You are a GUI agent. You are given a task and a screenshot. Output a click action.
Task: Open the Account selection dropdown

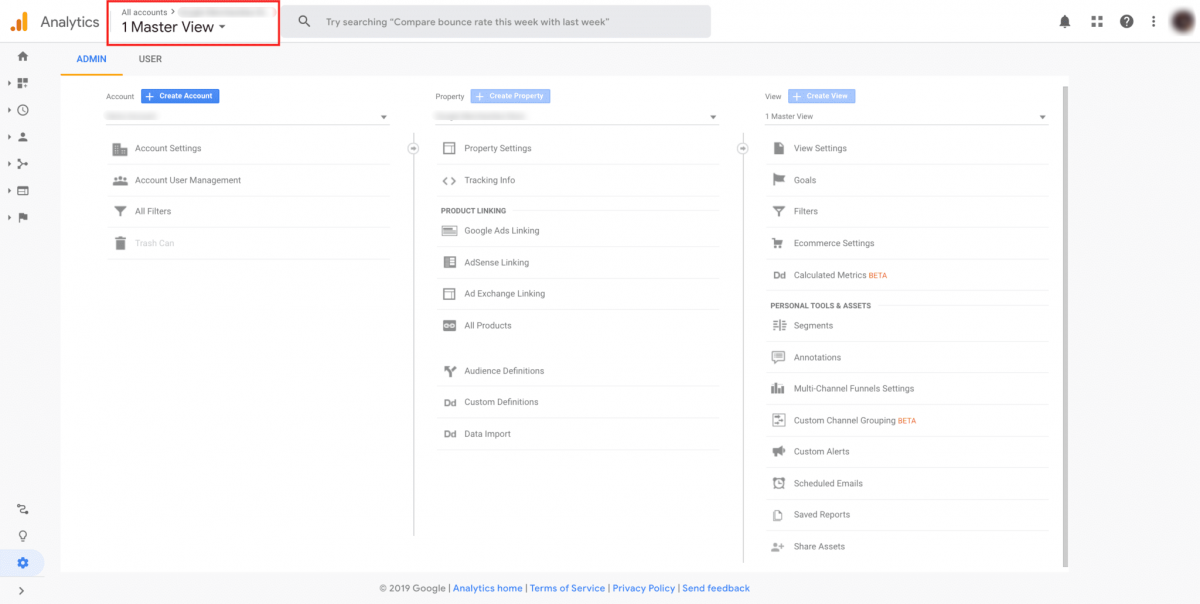tap(247, 117)
